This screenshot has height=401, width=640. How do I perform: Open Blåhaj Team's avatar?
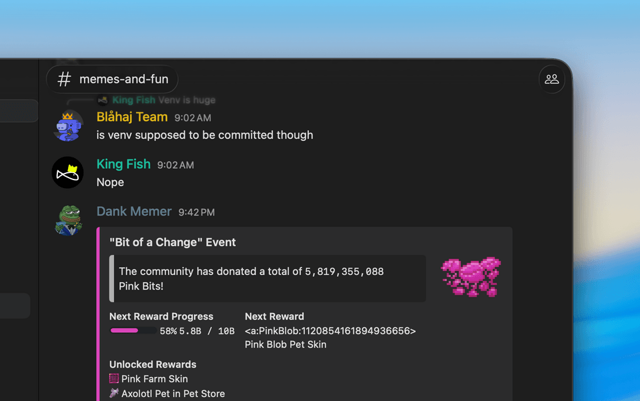(68, 126)
